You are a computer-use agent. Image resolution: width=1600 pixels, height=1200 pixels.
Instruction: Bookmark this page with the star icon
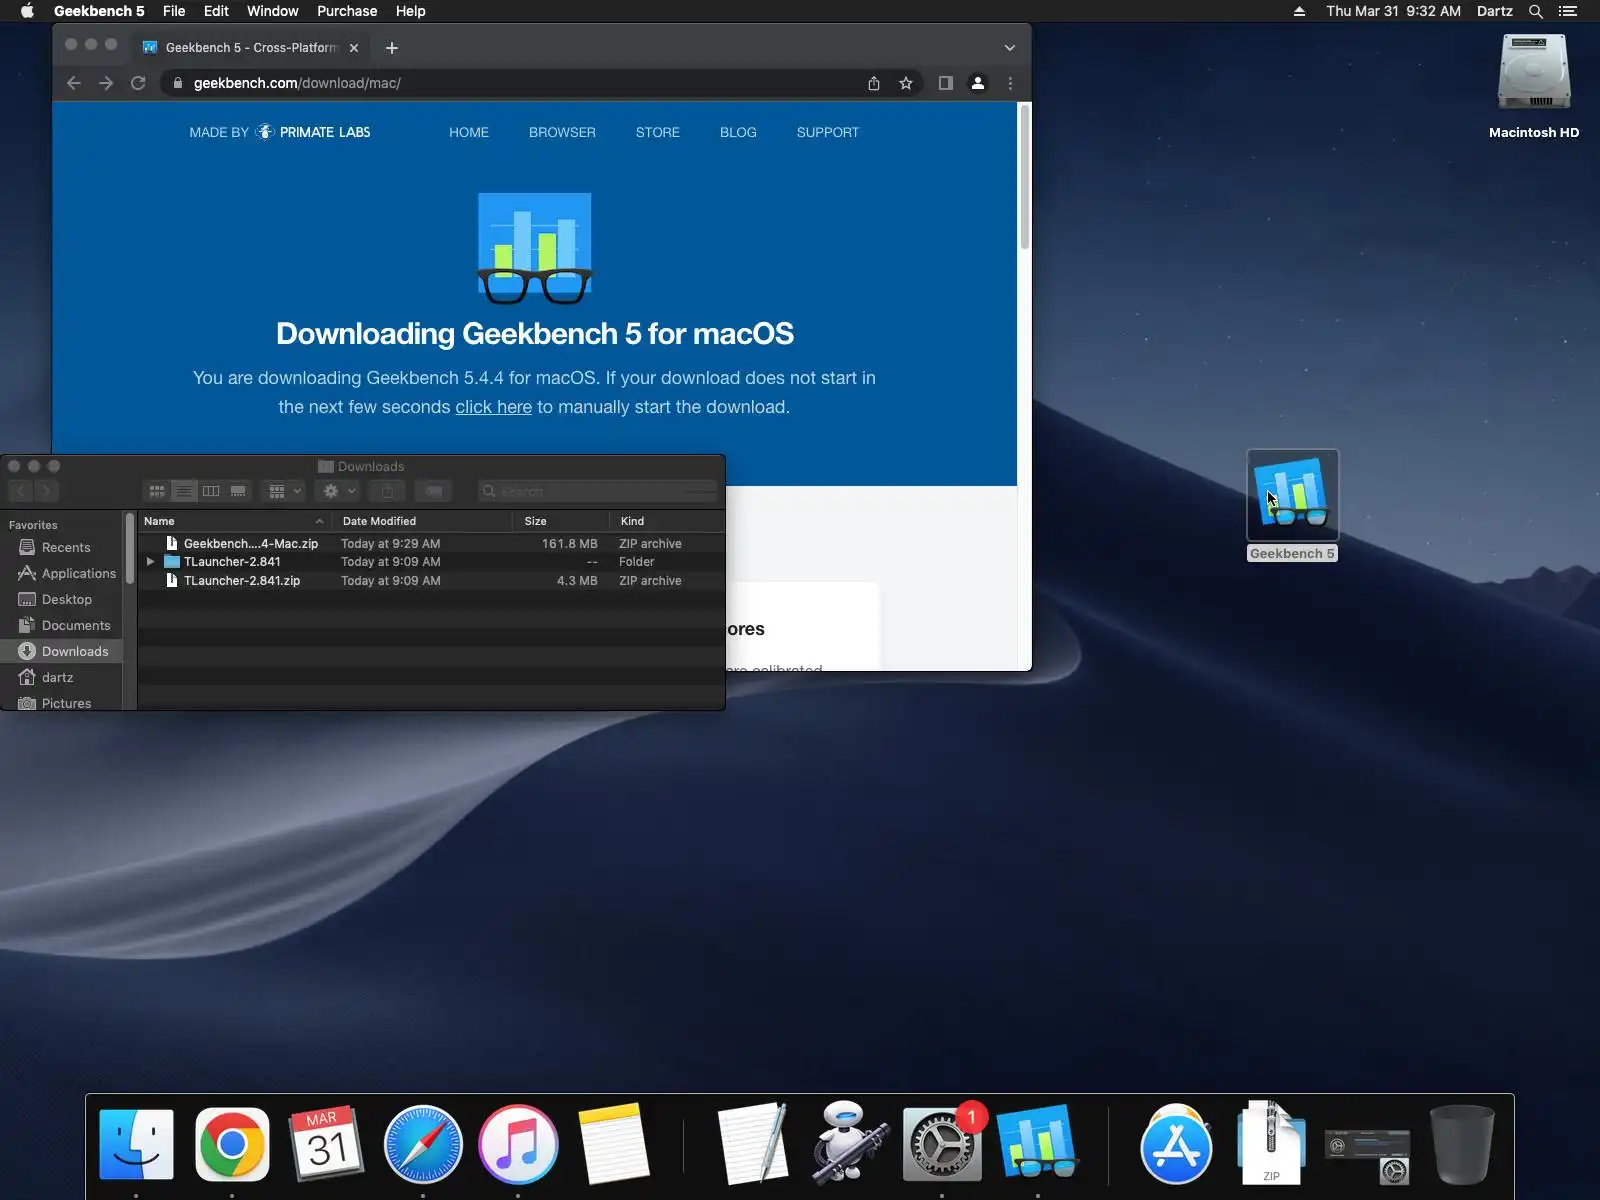(x=906, y=83)
